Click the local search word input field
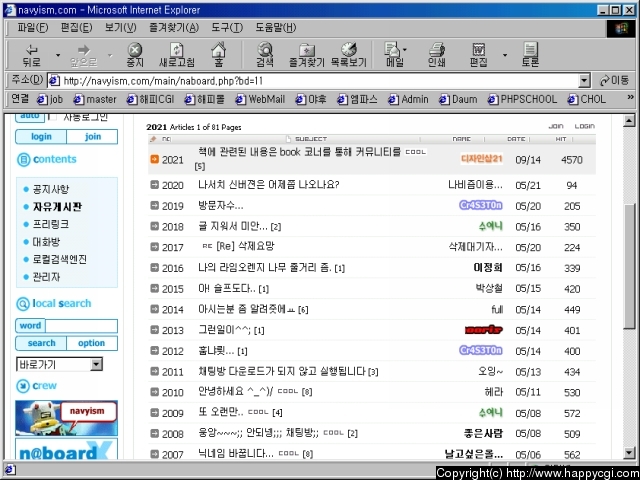640x480 pixels. pyautogui.click(x=81, y=326)
